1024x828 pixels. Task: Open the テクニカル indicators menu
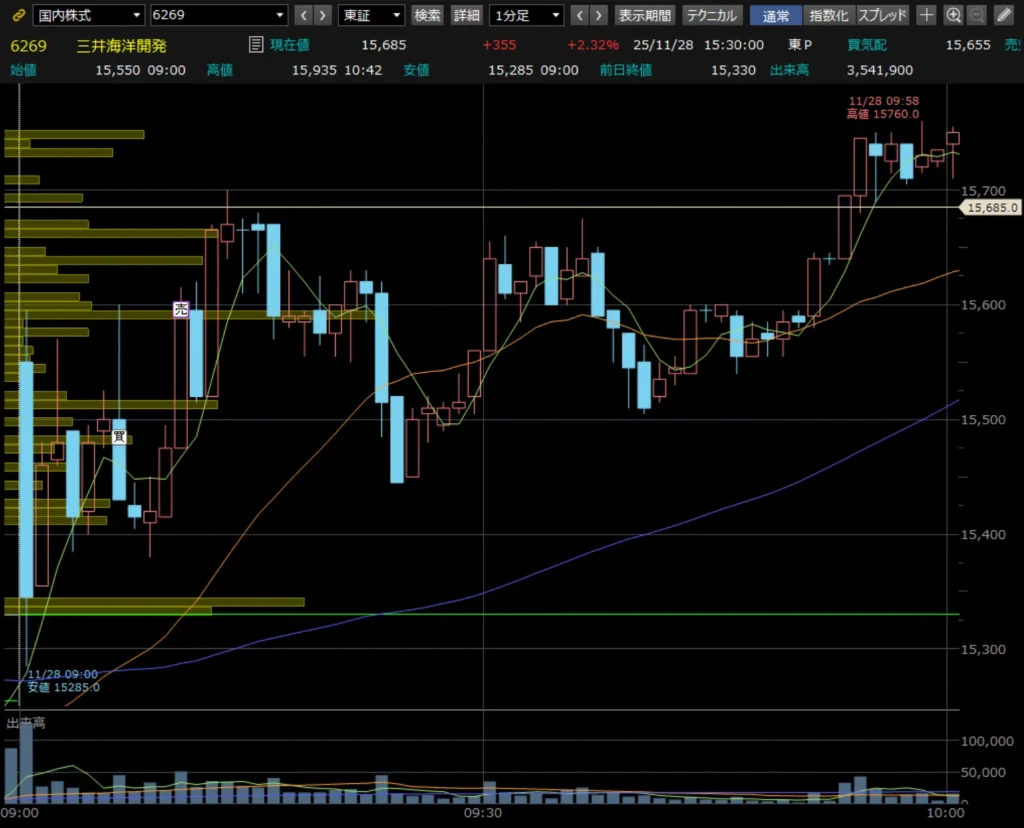tap(712, 15)
